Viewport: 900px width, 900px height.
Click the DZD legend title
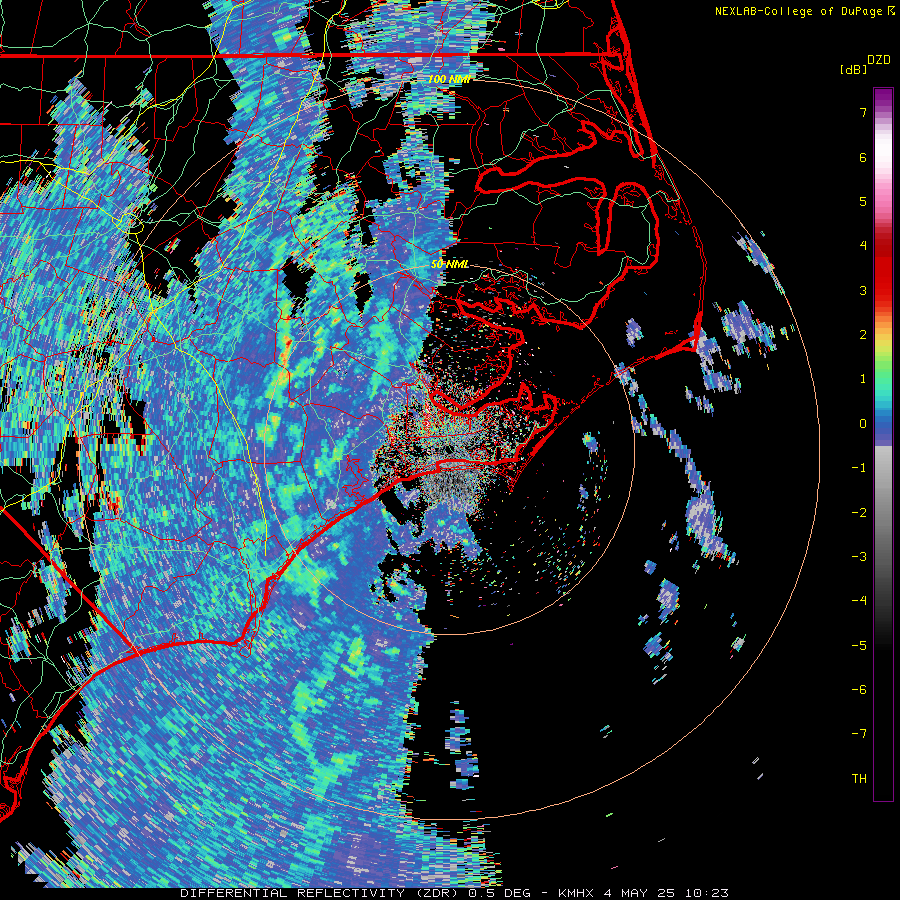point(879,60)
